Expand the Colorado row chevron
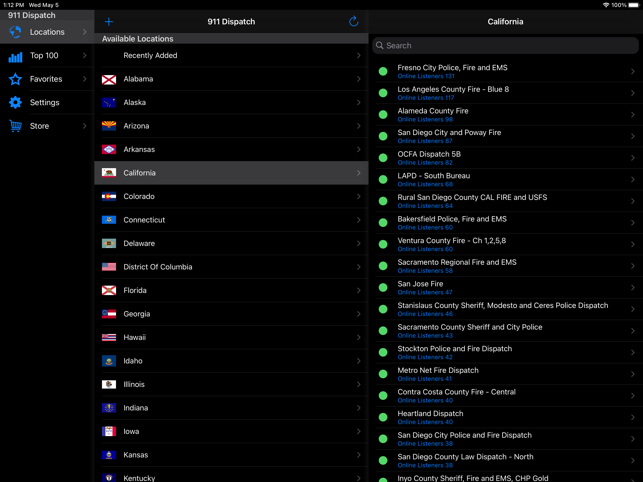The image size is (643, 482). (358, 196)
